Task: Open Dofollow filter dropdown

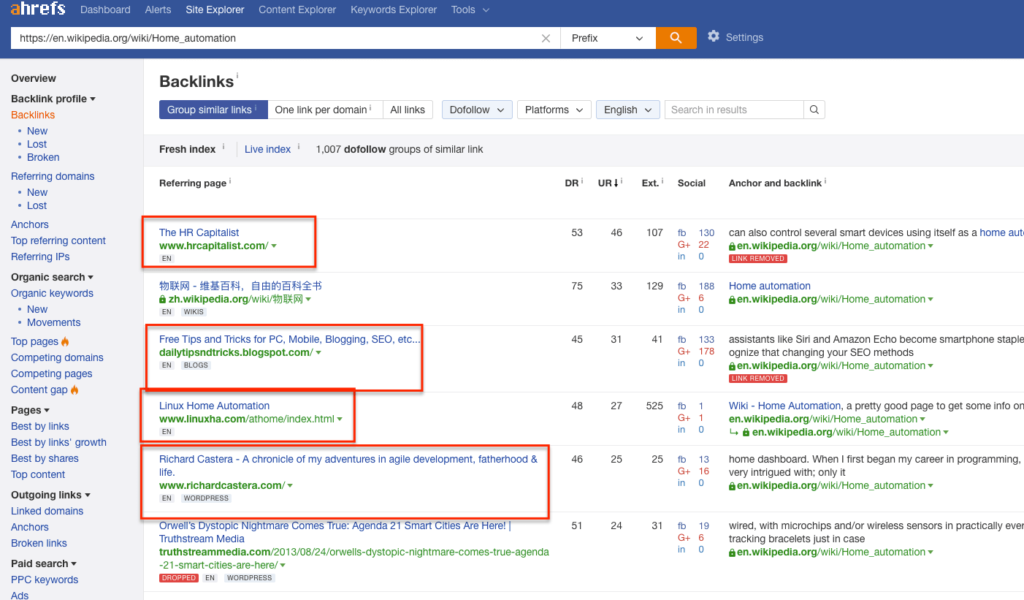Action: [x=477, y=110]
